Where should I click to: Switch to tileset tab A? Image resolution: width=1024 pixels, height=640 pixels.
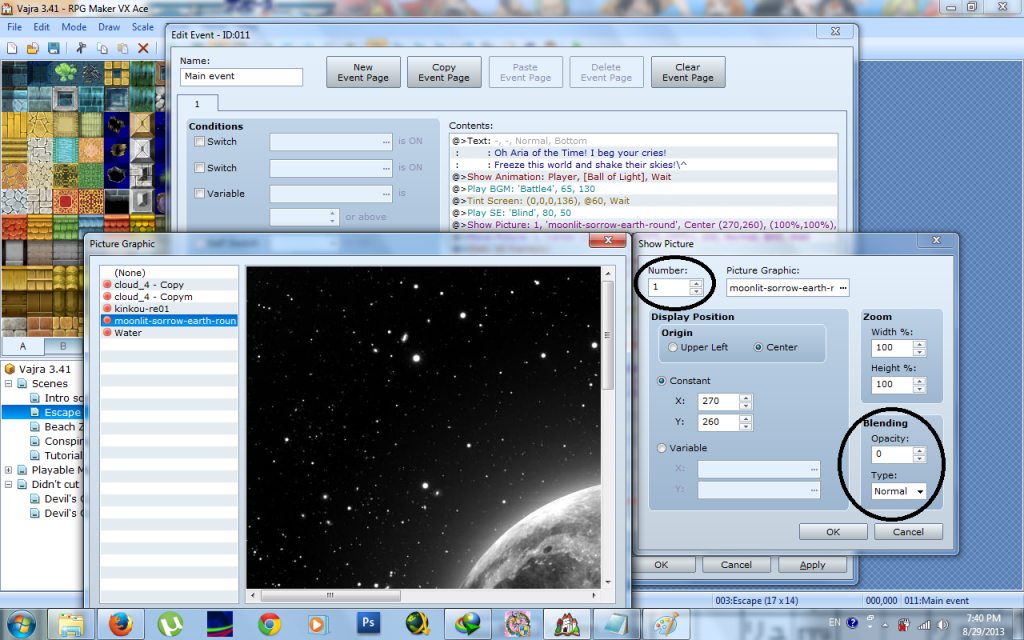click(x=23, y=346)
